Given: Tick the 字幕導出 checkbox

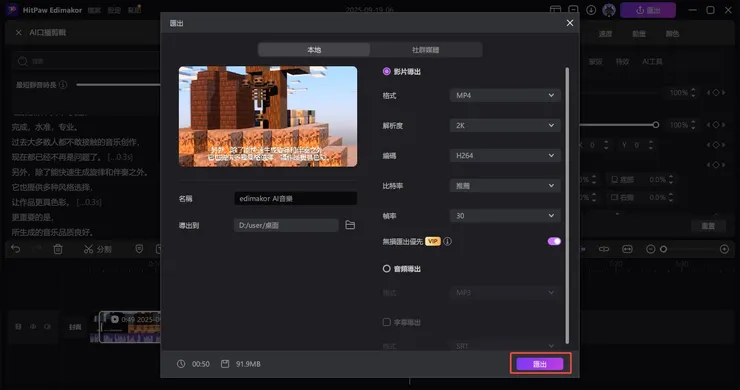Looking at the screenshot, I should pyautogui.click(x=387, y=322).
